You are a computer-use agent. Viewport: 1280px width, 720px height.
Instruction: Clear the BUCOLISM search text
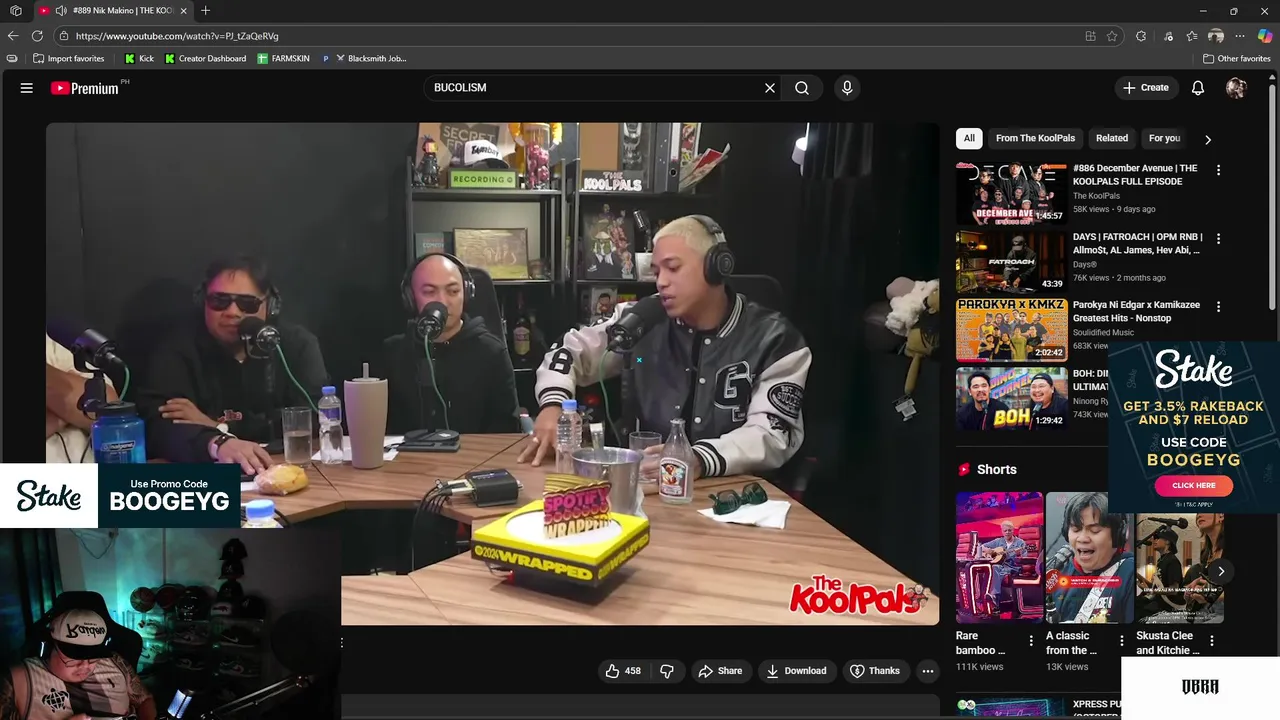(x=770, y=88)
